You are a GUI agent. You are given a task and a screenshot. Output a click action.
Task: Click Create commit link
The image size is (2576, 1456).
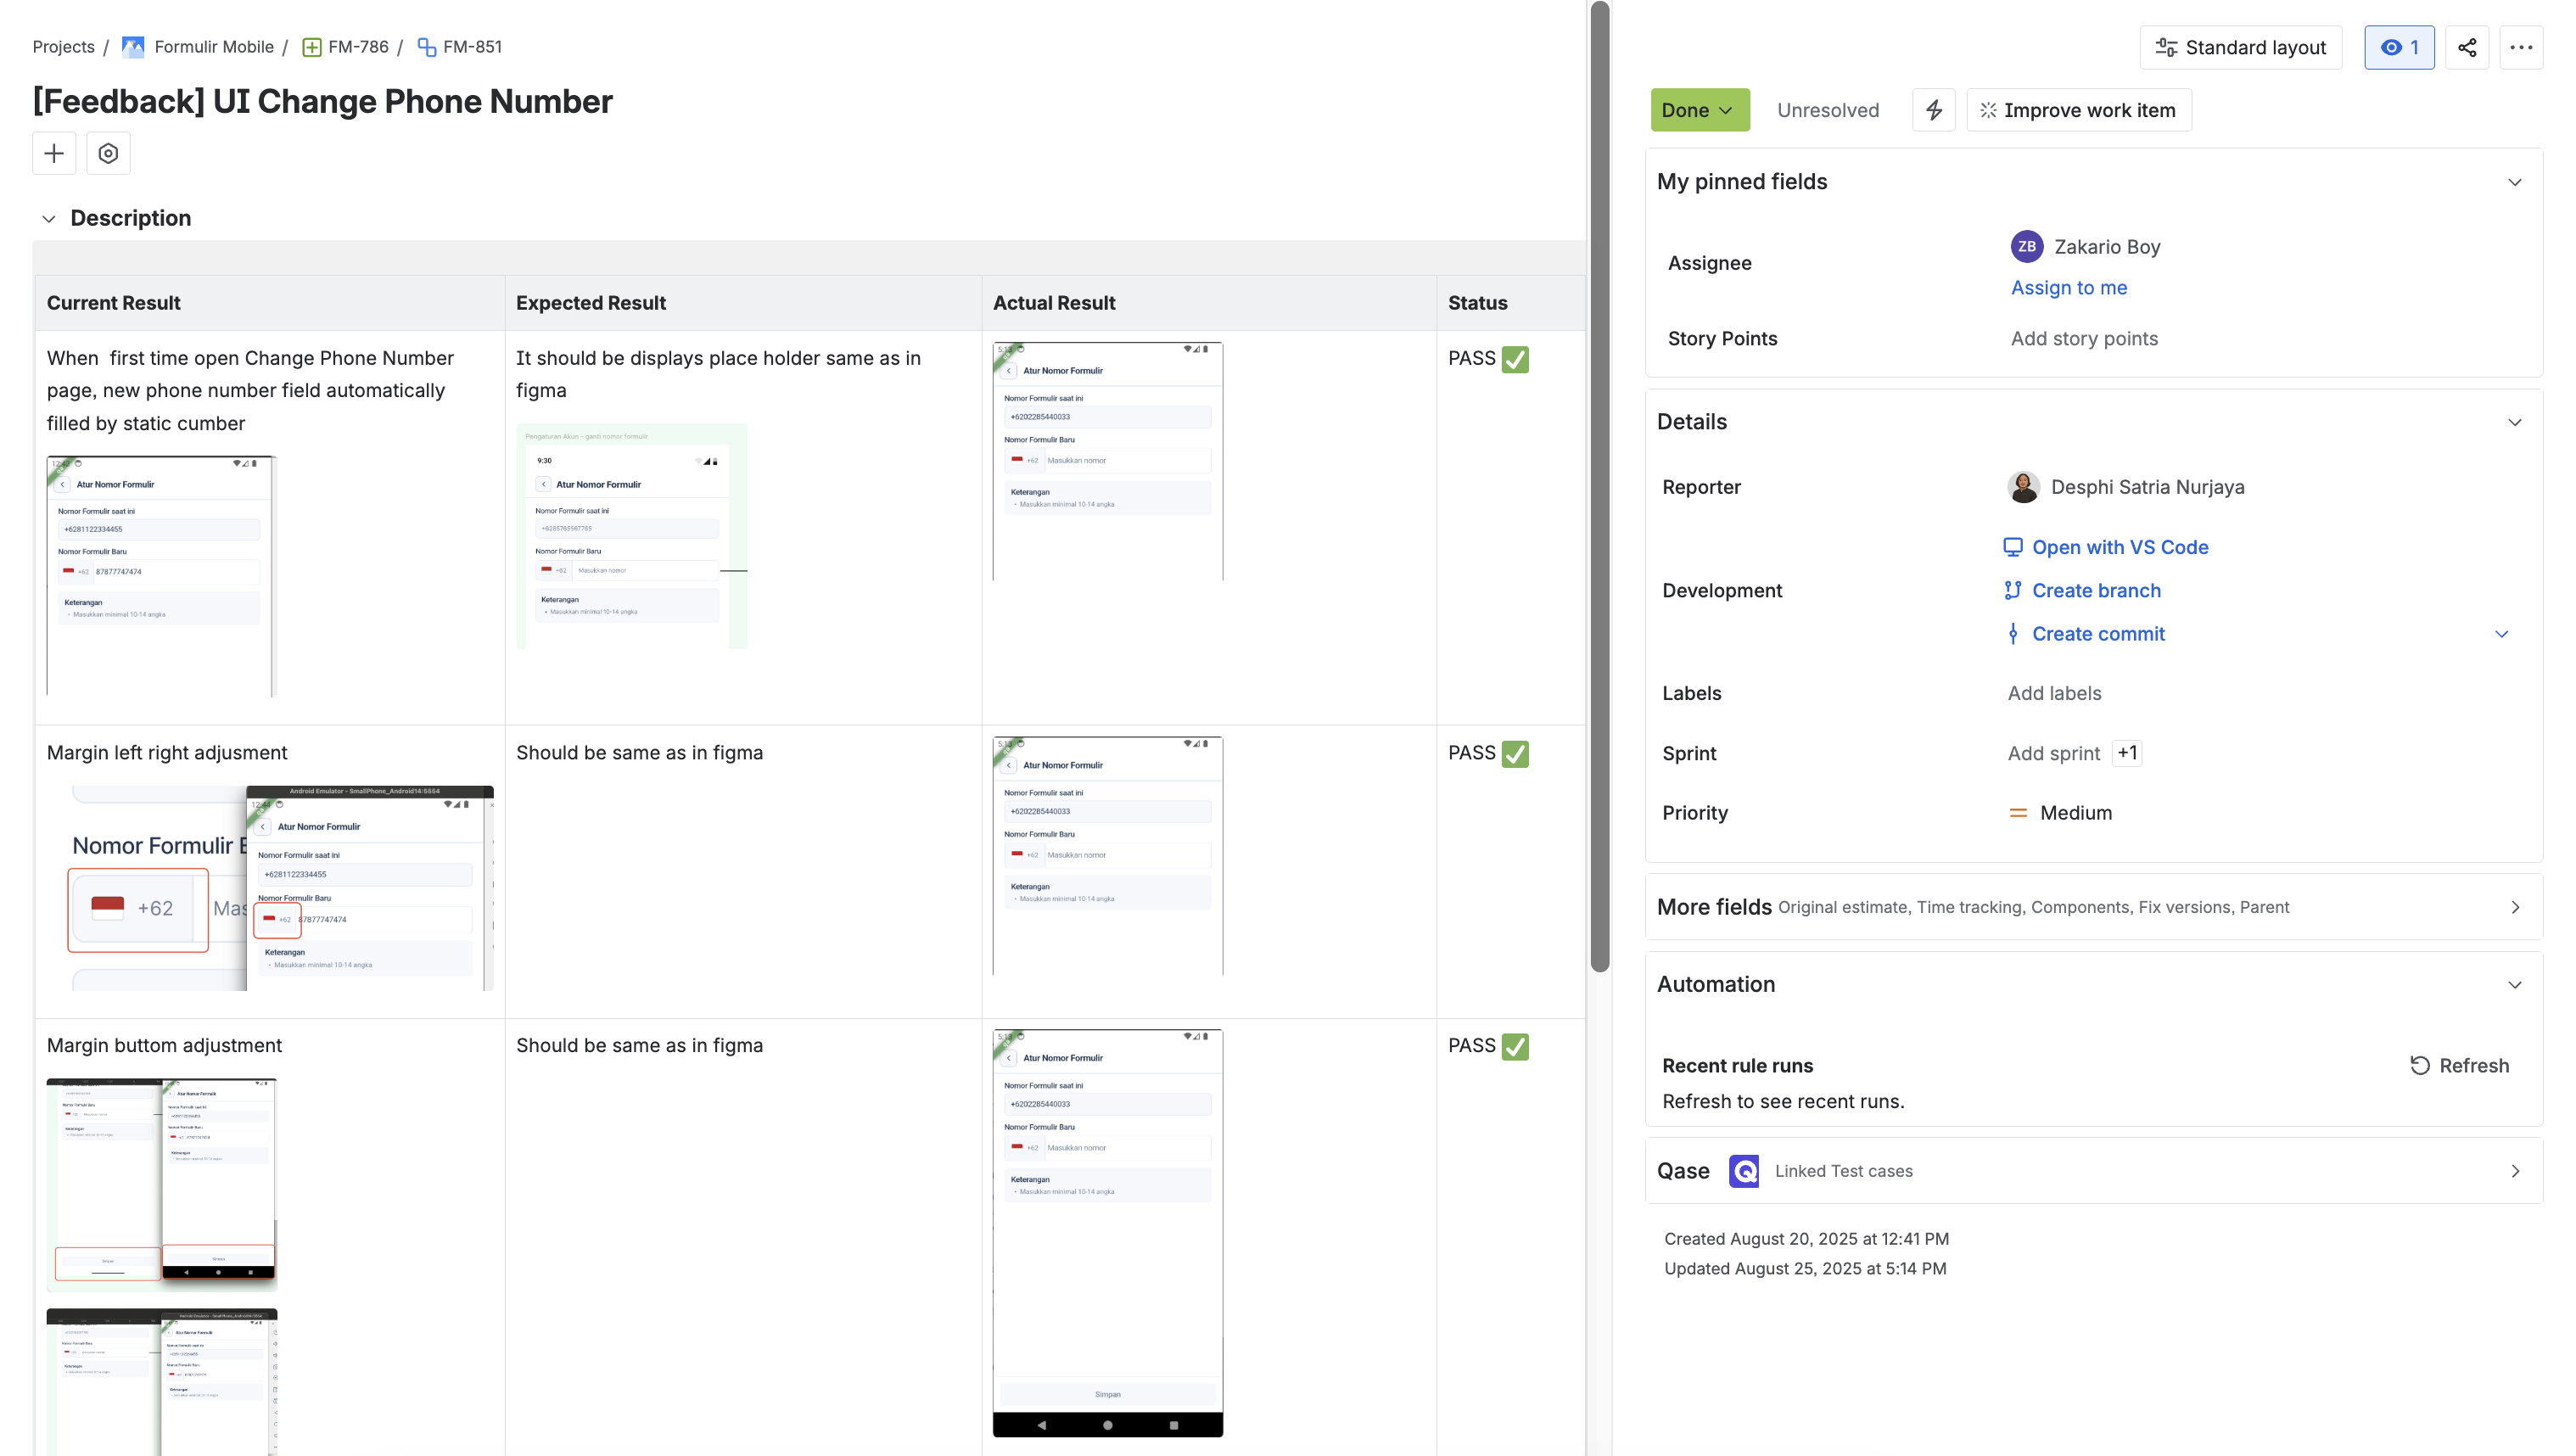pos(2098,634)
